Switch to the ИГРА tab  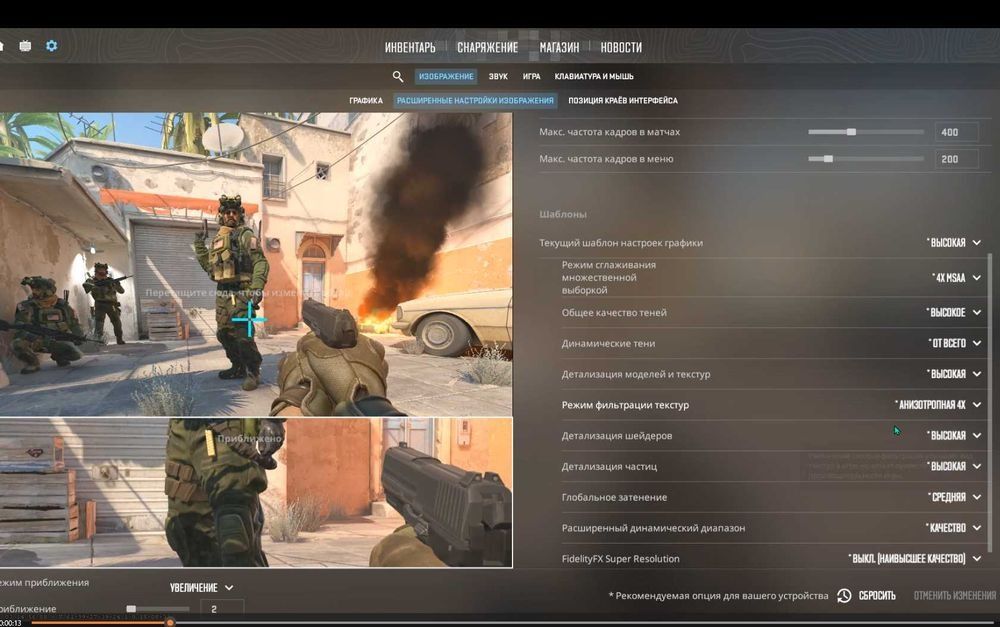click(531, 77)
